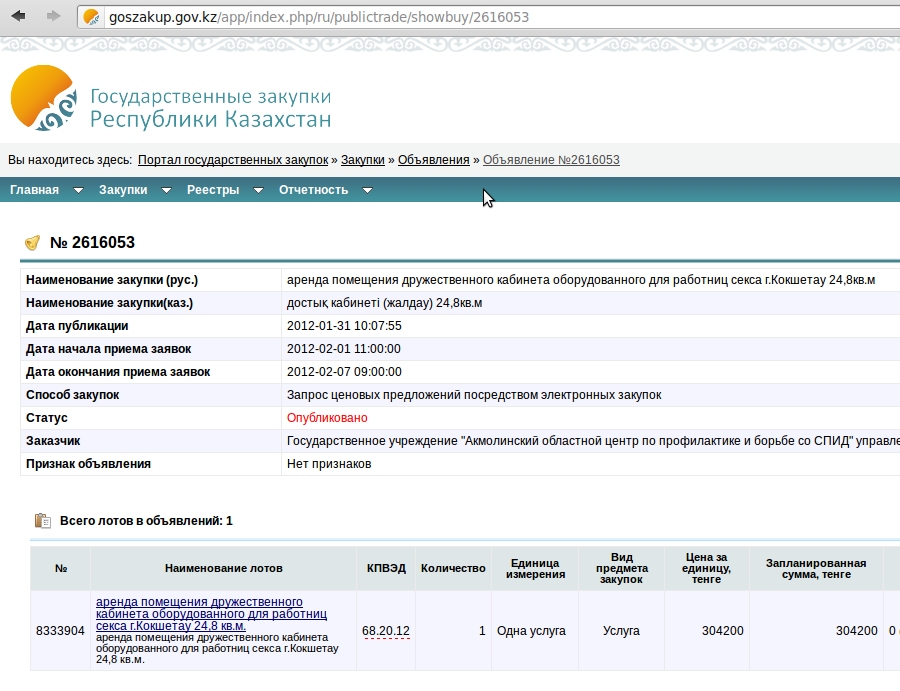Click the Объявление №2616053 breadcrumb
Screen dimensions: 900x691
pos(551,160)
